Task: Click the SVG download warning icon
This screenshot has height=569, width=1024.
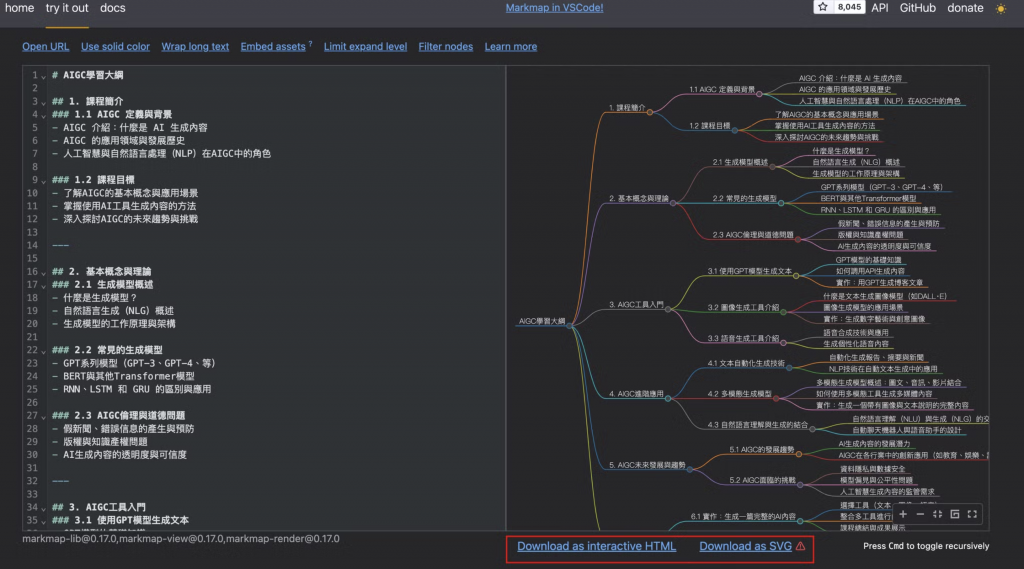Action: (801, 546)
